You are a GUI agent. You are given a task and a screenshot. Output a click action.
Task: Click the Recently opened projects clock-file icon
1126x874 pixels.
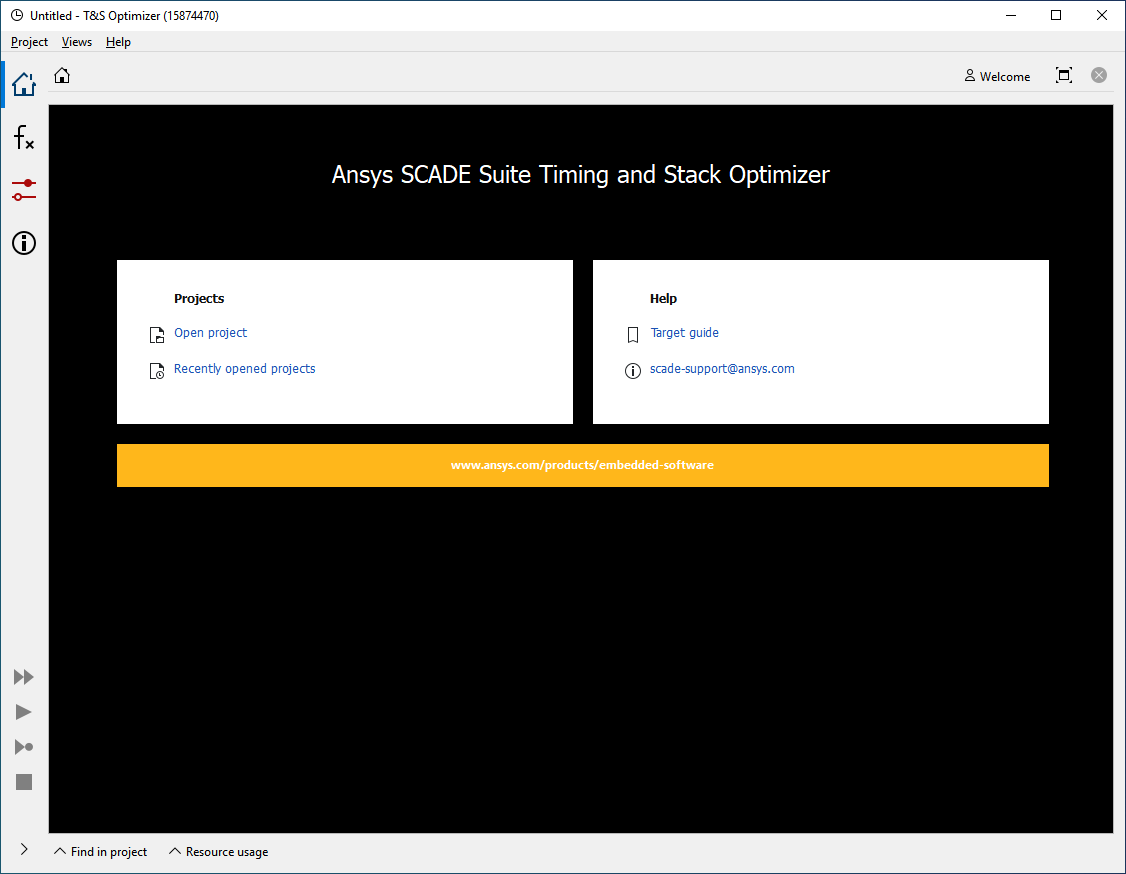[x=157, y=371]
